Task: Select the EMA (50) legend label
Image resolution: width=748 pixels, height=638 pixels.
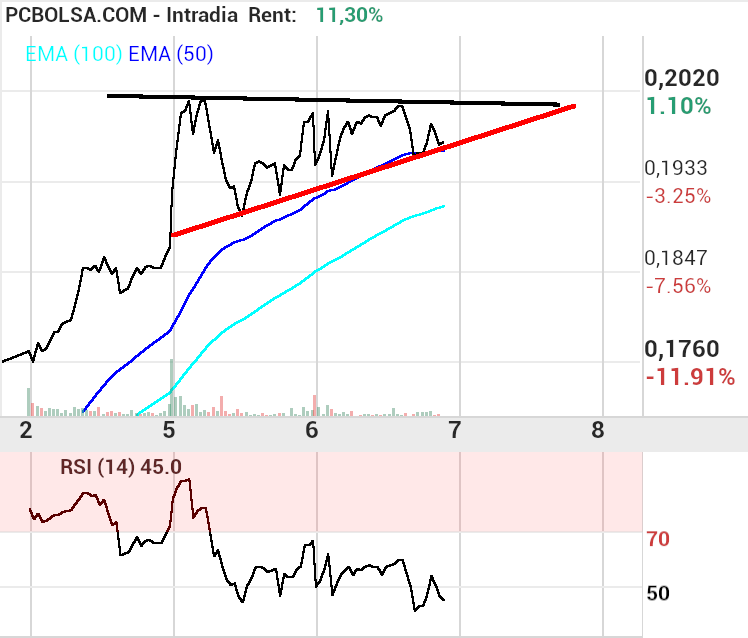Action: (171, 54)
